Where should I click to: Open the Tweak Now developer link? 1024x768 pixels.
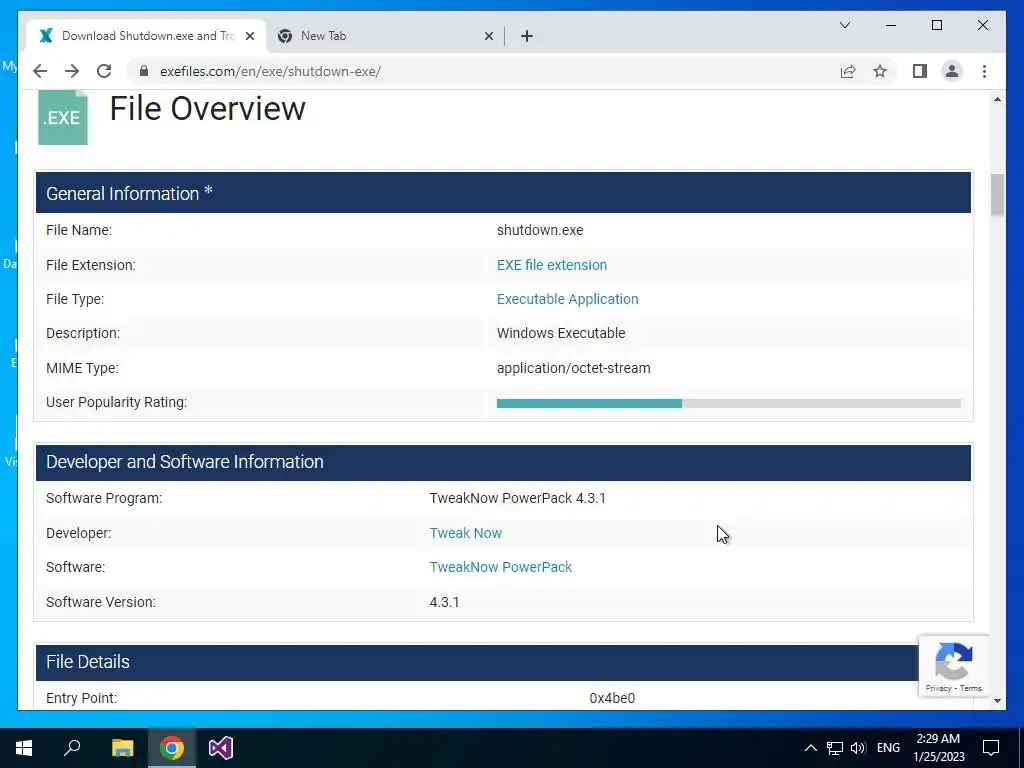[x=466, y=533]
